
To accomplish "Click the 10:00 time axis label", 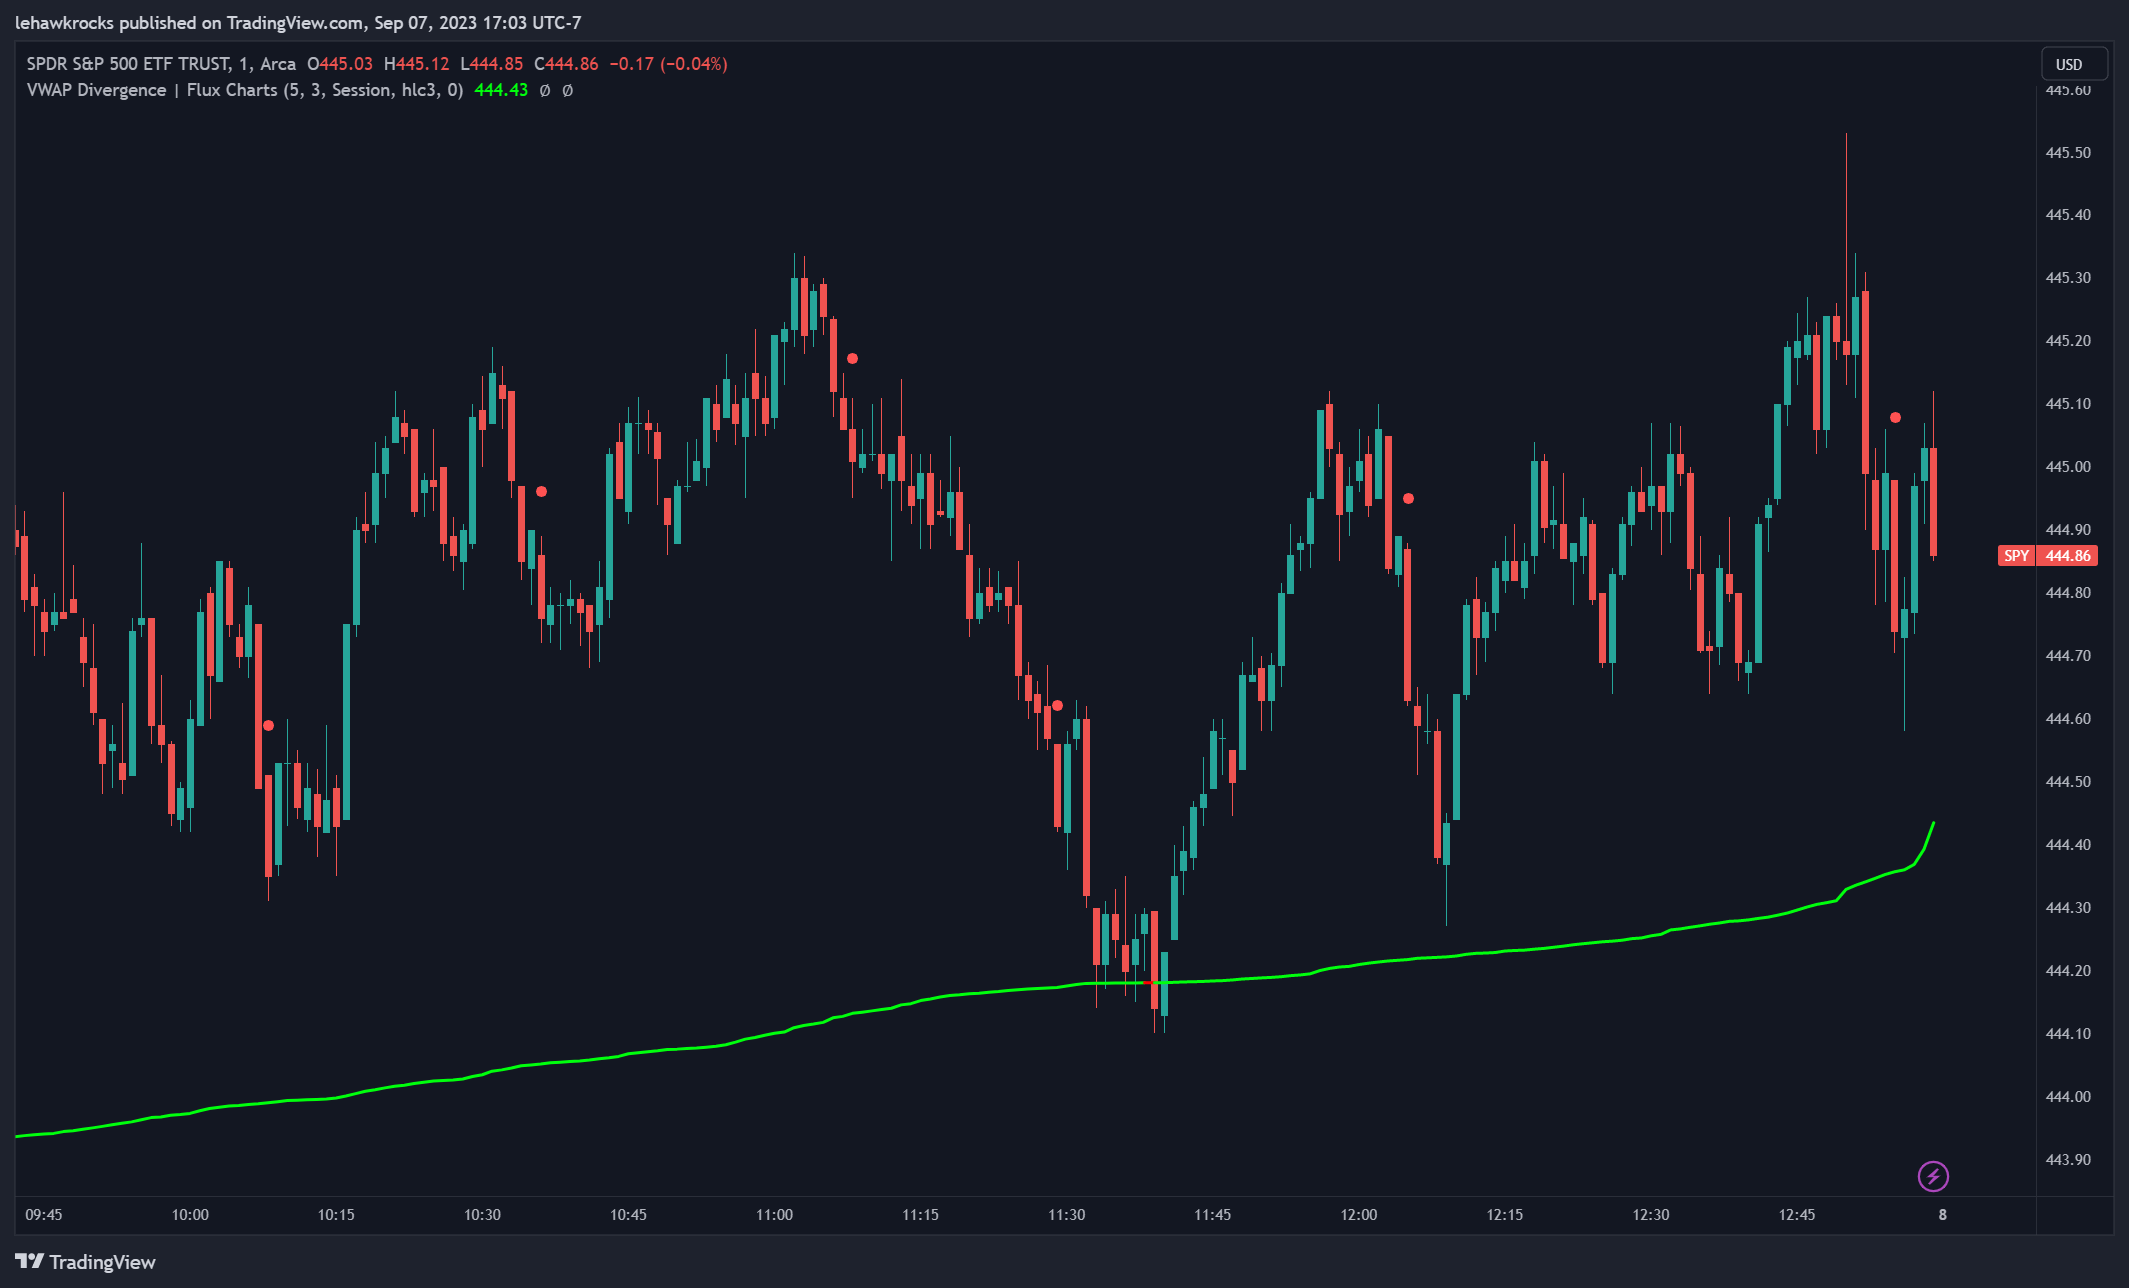I will [190, 1214].
